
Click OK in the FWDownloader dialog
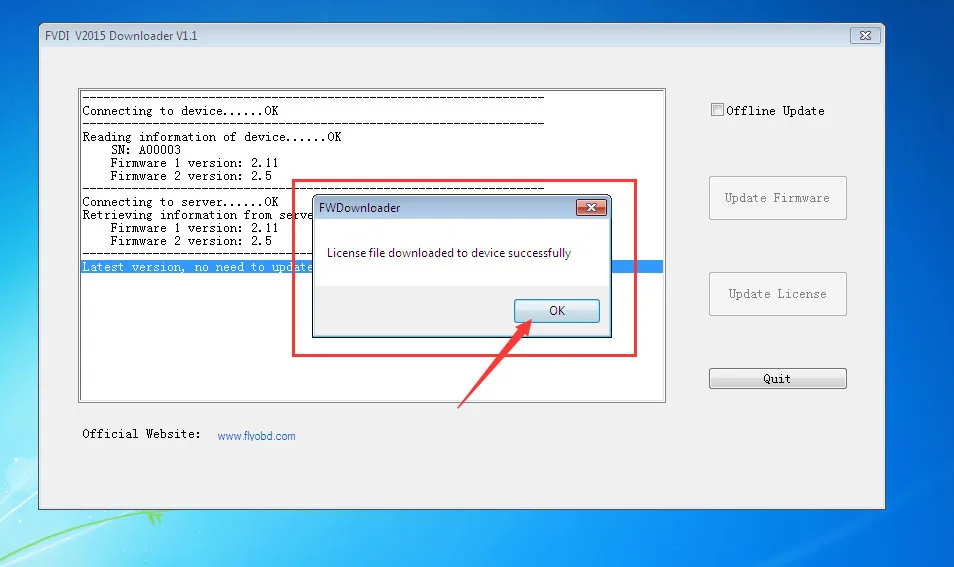tap(557, 311)
